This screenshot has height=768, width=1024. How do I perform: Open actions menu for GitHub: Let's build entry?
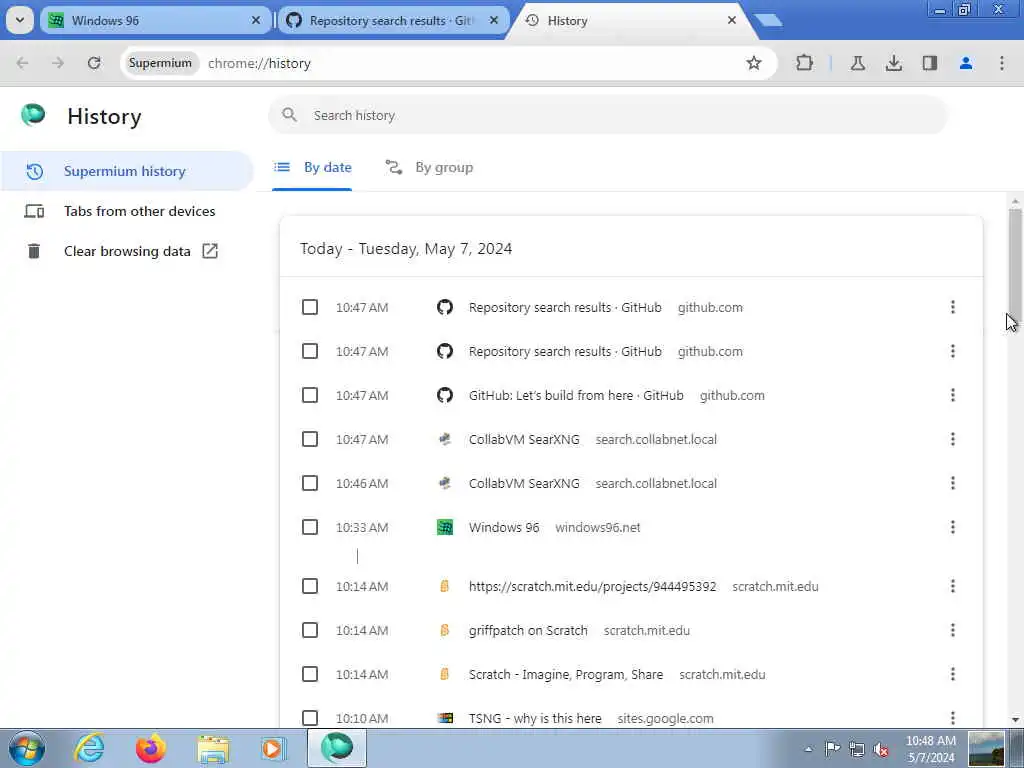click(953, 395)
